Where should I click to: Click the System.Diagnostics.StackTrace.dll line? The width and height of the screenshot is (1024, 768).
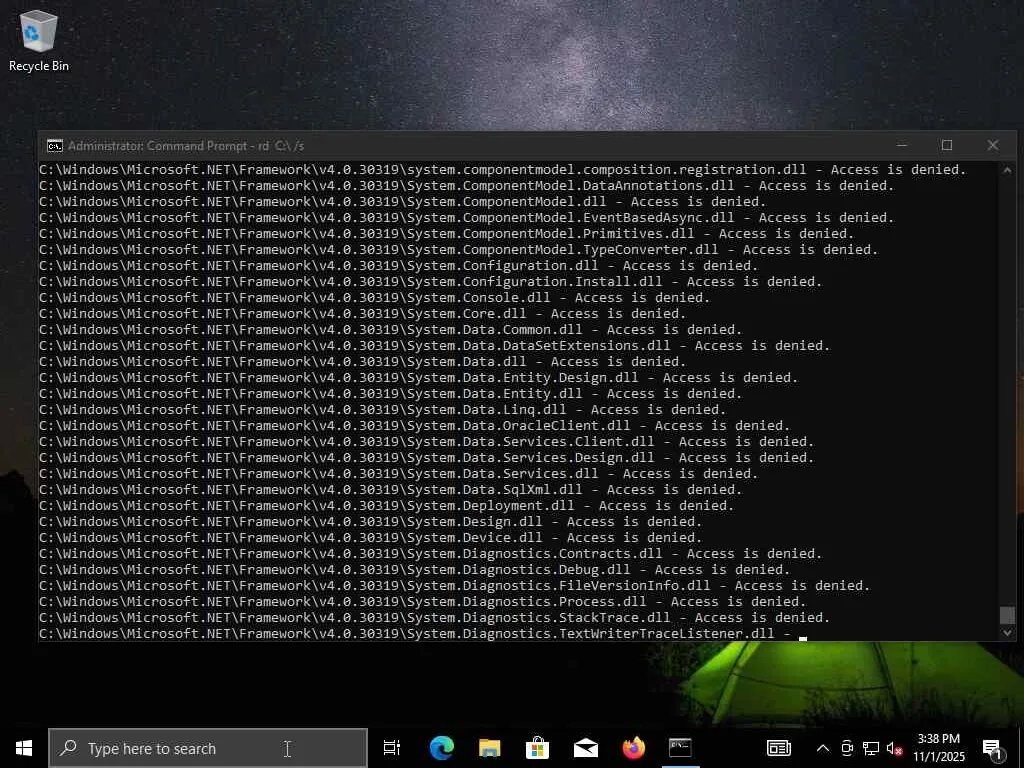[x=434, y=618]
